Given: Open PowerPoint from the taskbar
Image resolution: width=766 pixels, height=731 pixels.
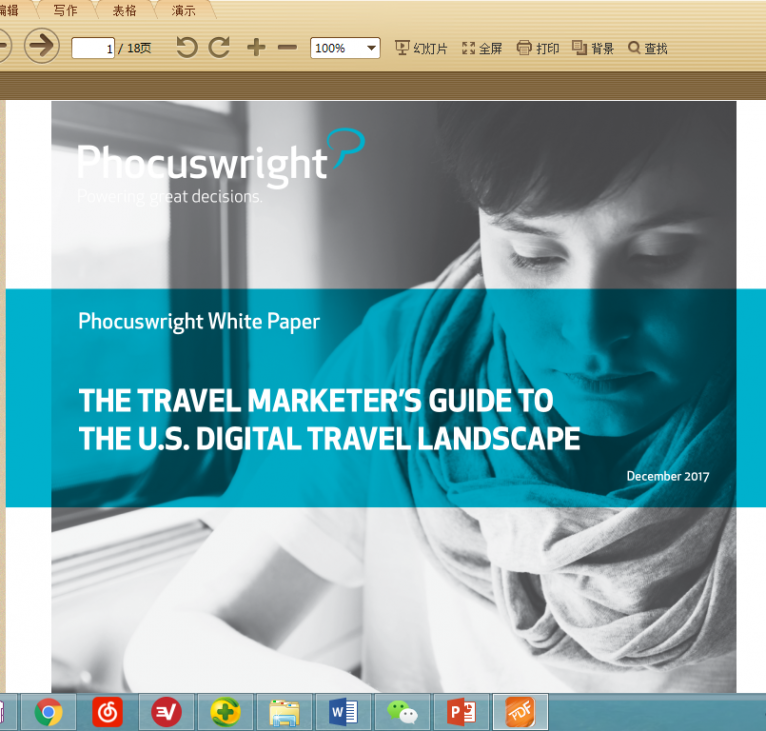Looking at the screenshot, I should pos(461,712).
